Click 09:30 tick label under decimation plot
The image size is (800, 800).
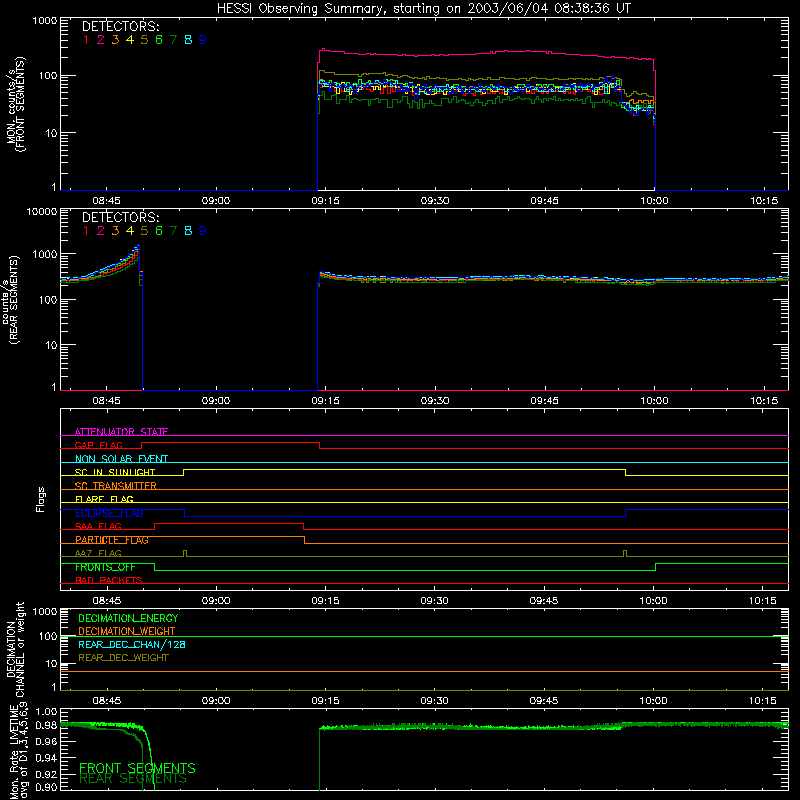(435, 701)
